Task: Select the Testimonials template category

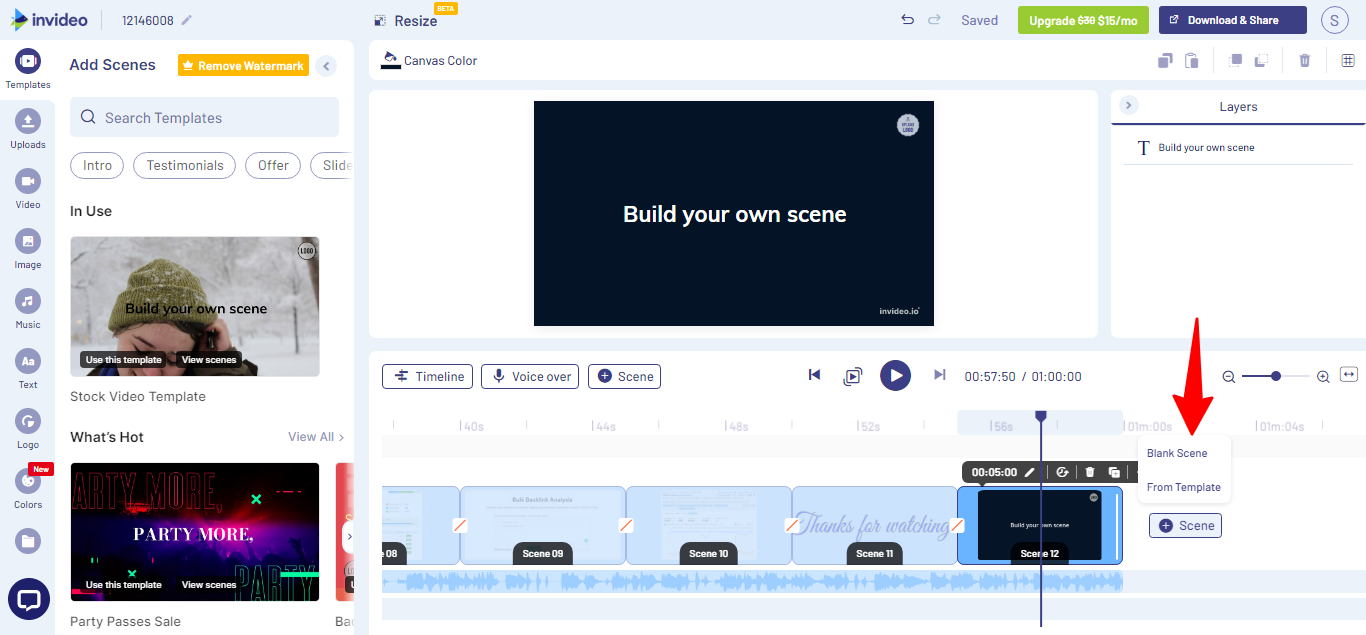Action: coord(185,165)
